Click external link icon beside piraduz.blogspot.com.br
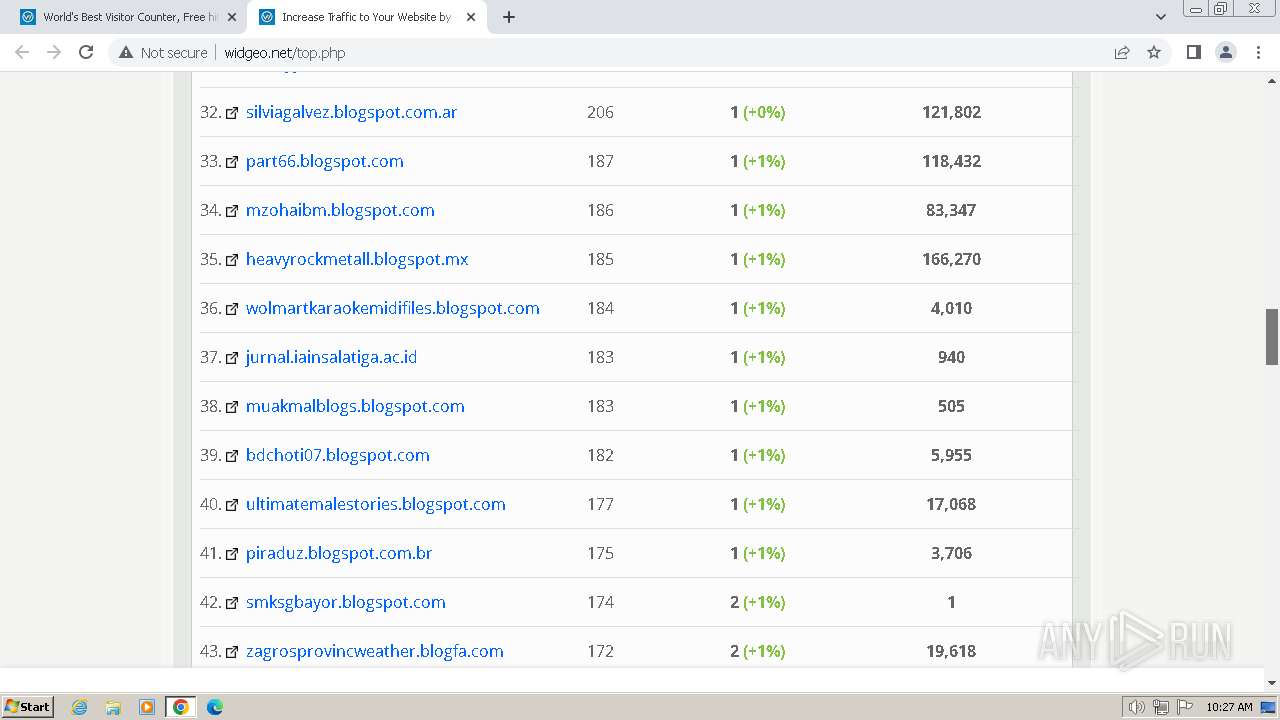1280x720 pixels. (x=232, y=554)
